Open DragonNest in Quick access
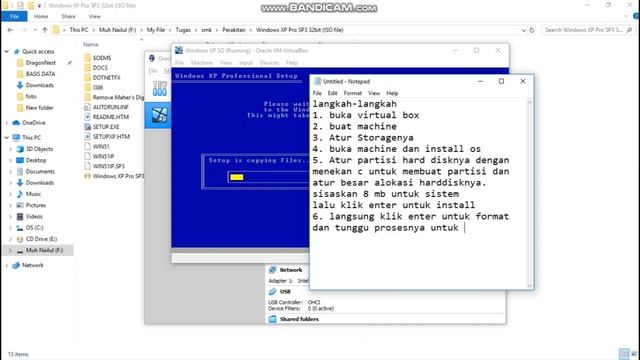Image resolution: width=640 pixels, height=360 pixels. 40,63
